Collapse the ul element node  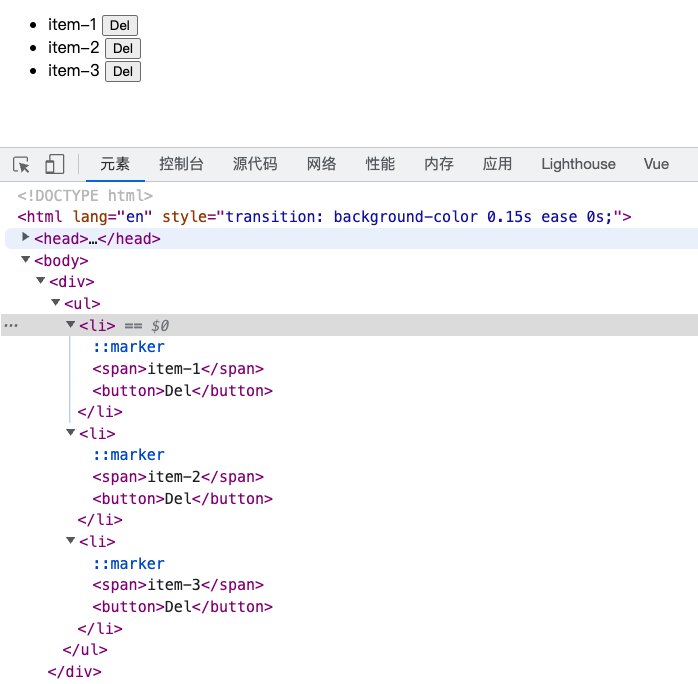click(x=56, y=302)
